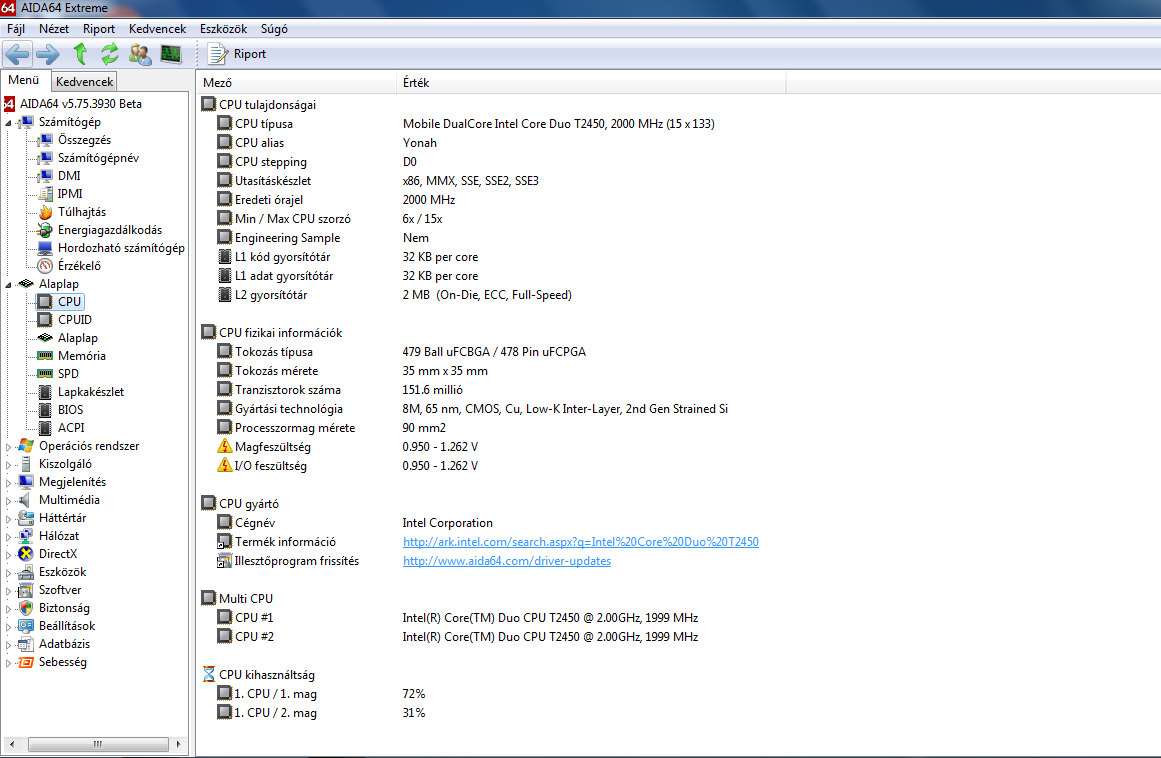
Task: Click the tree panel horizontal scrollbar thumb
Action: 98,744
